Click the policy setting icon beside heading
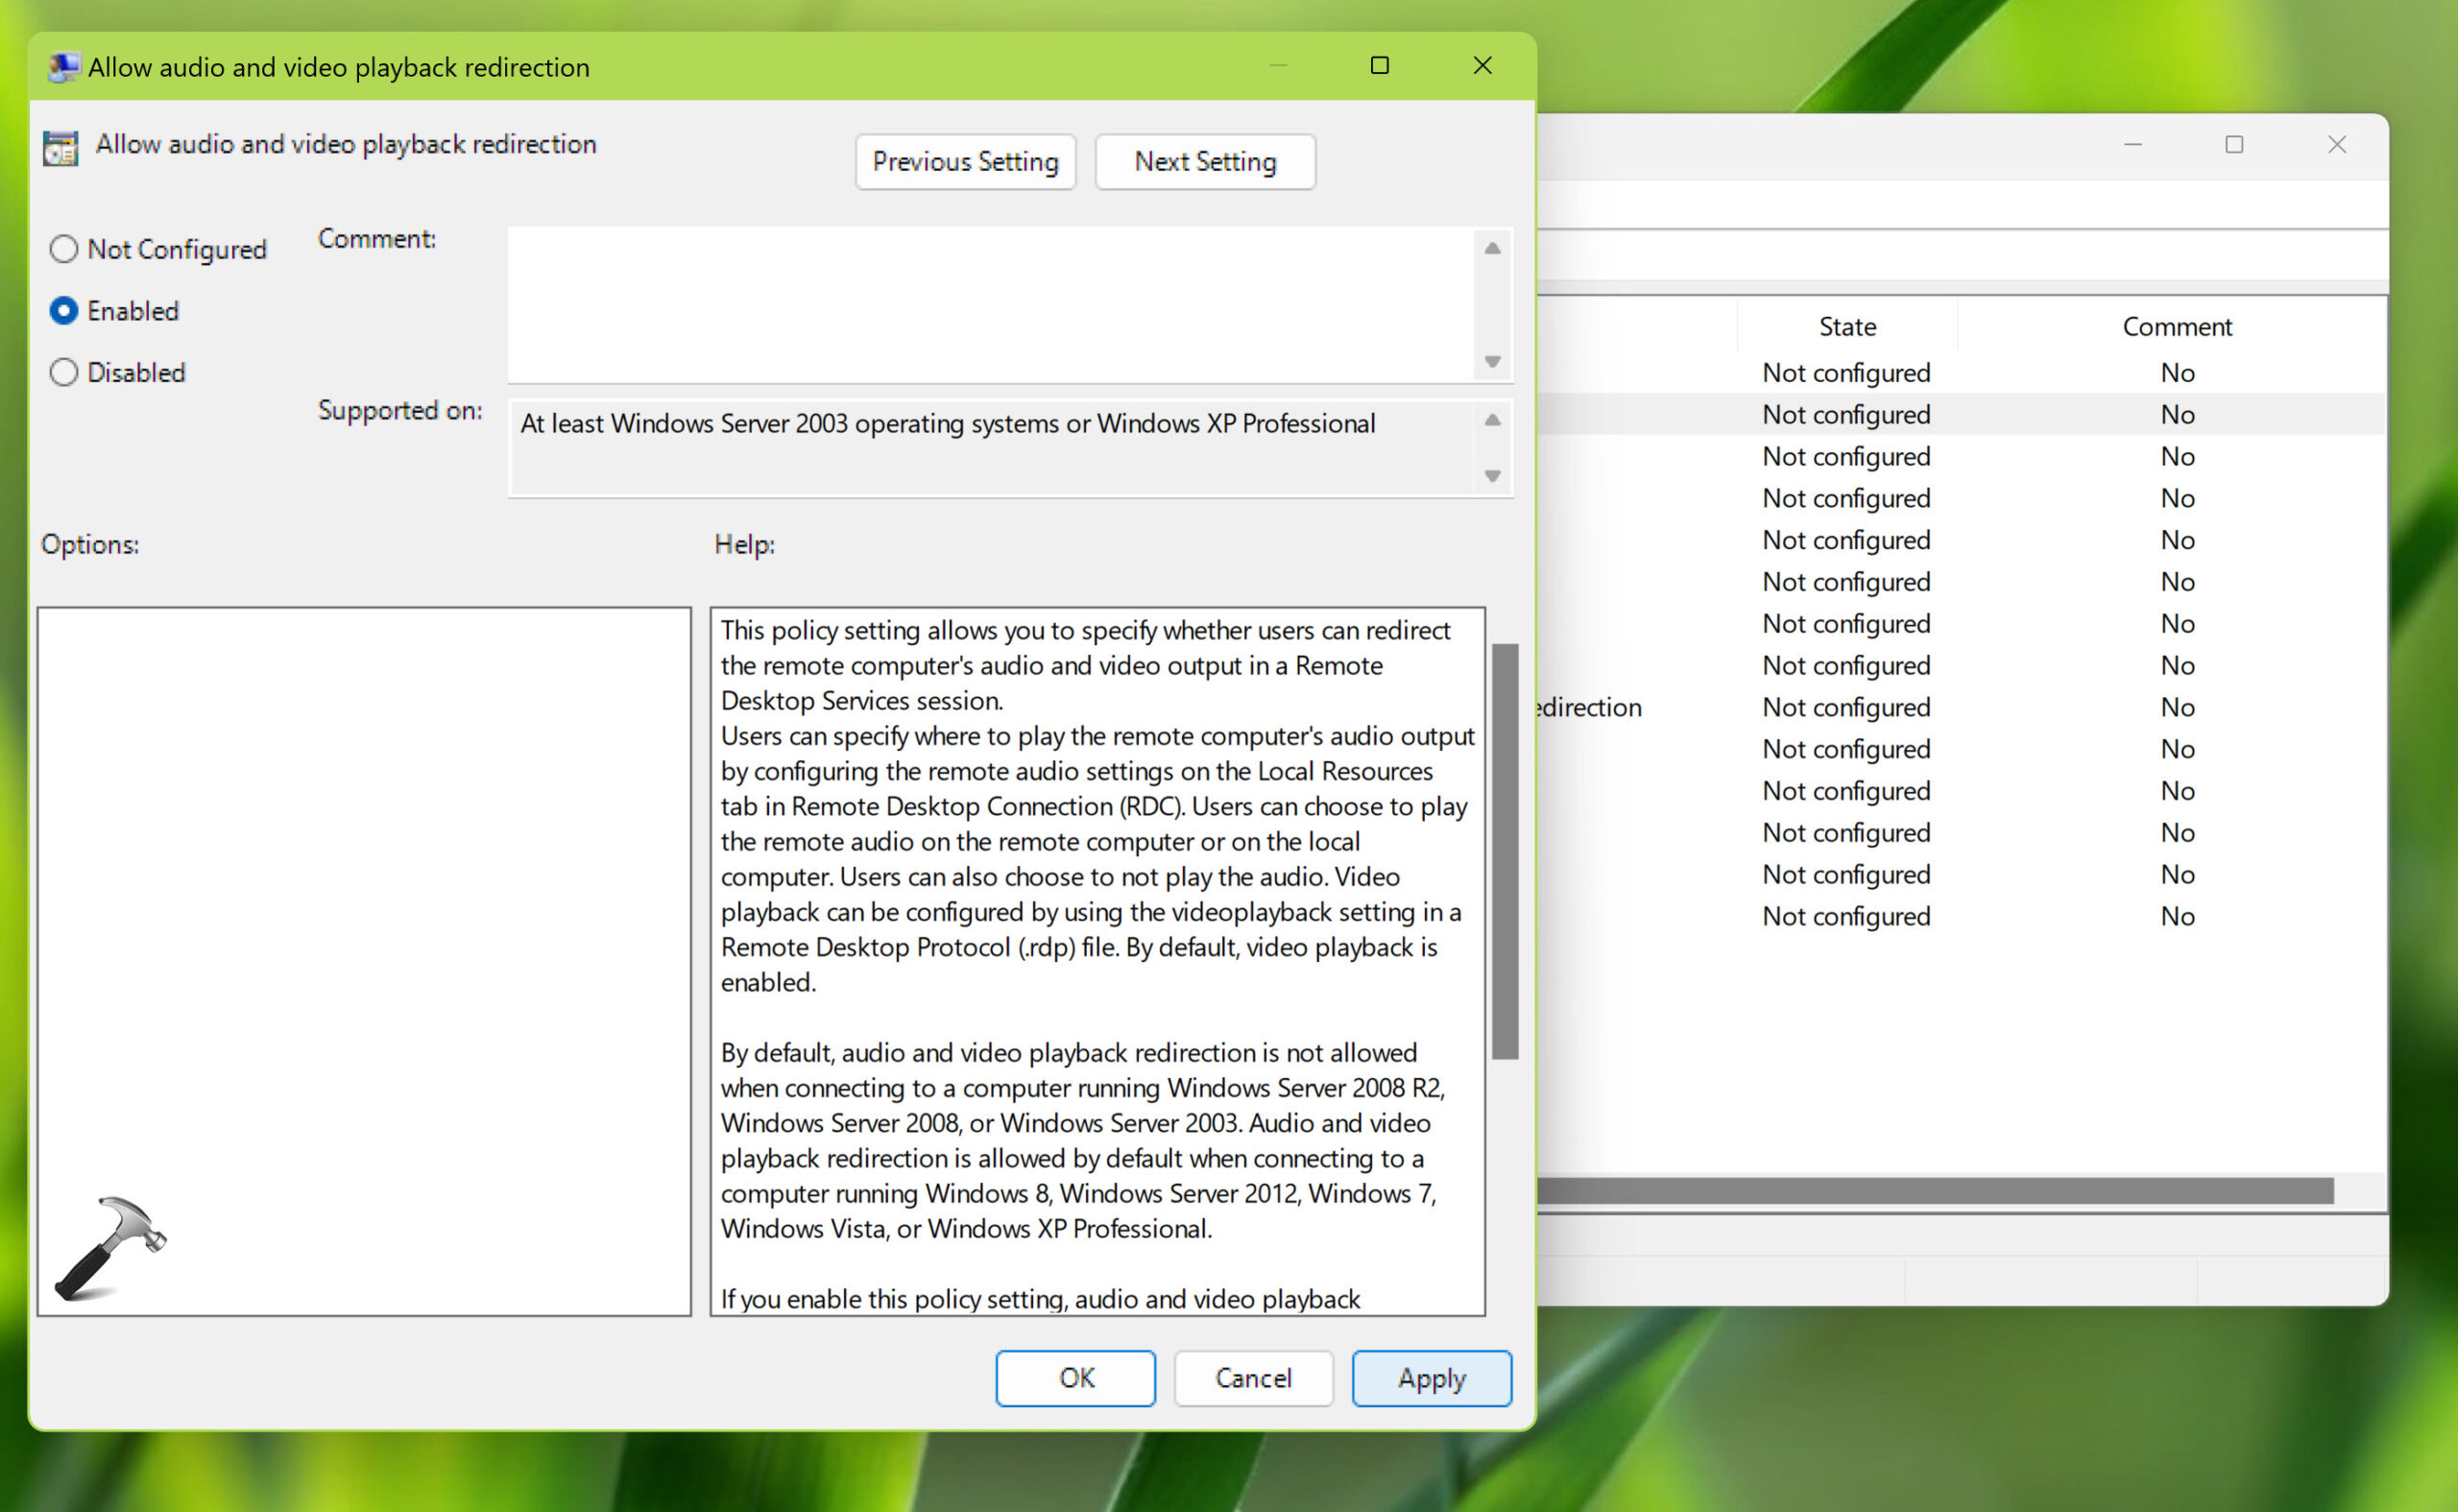 pos(61,148)
